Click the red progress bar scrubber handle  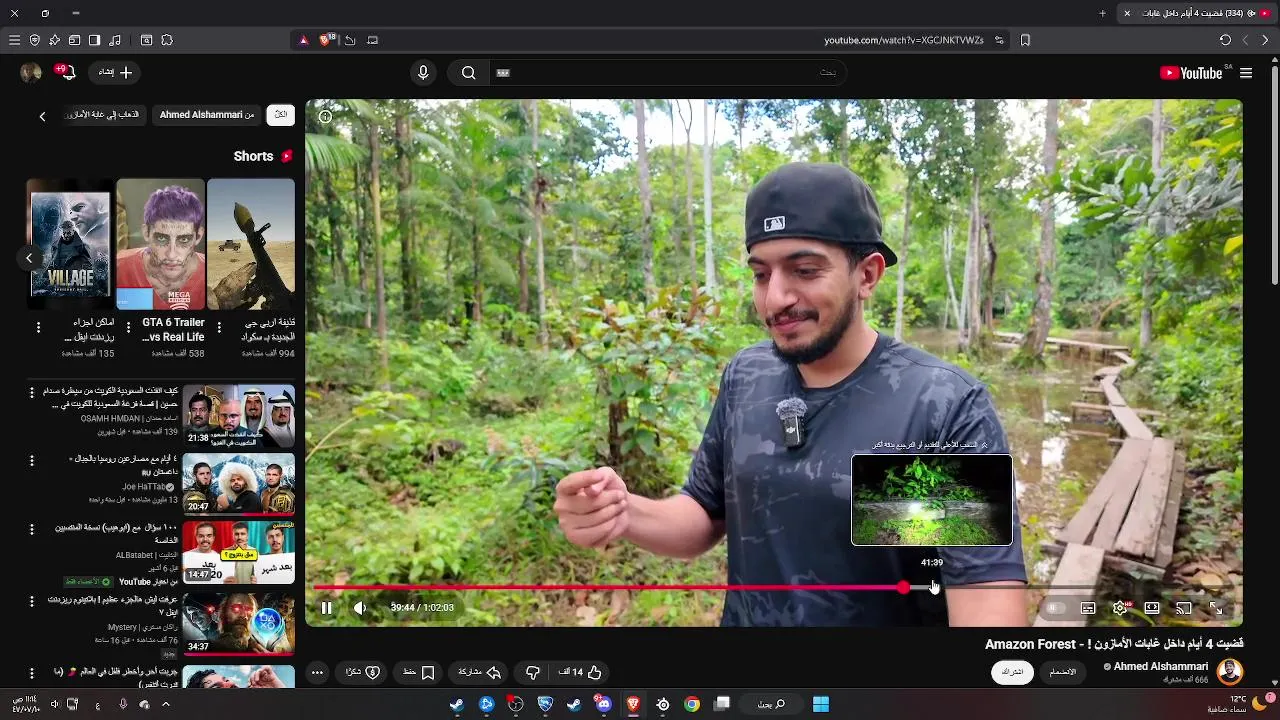point(904,588)
